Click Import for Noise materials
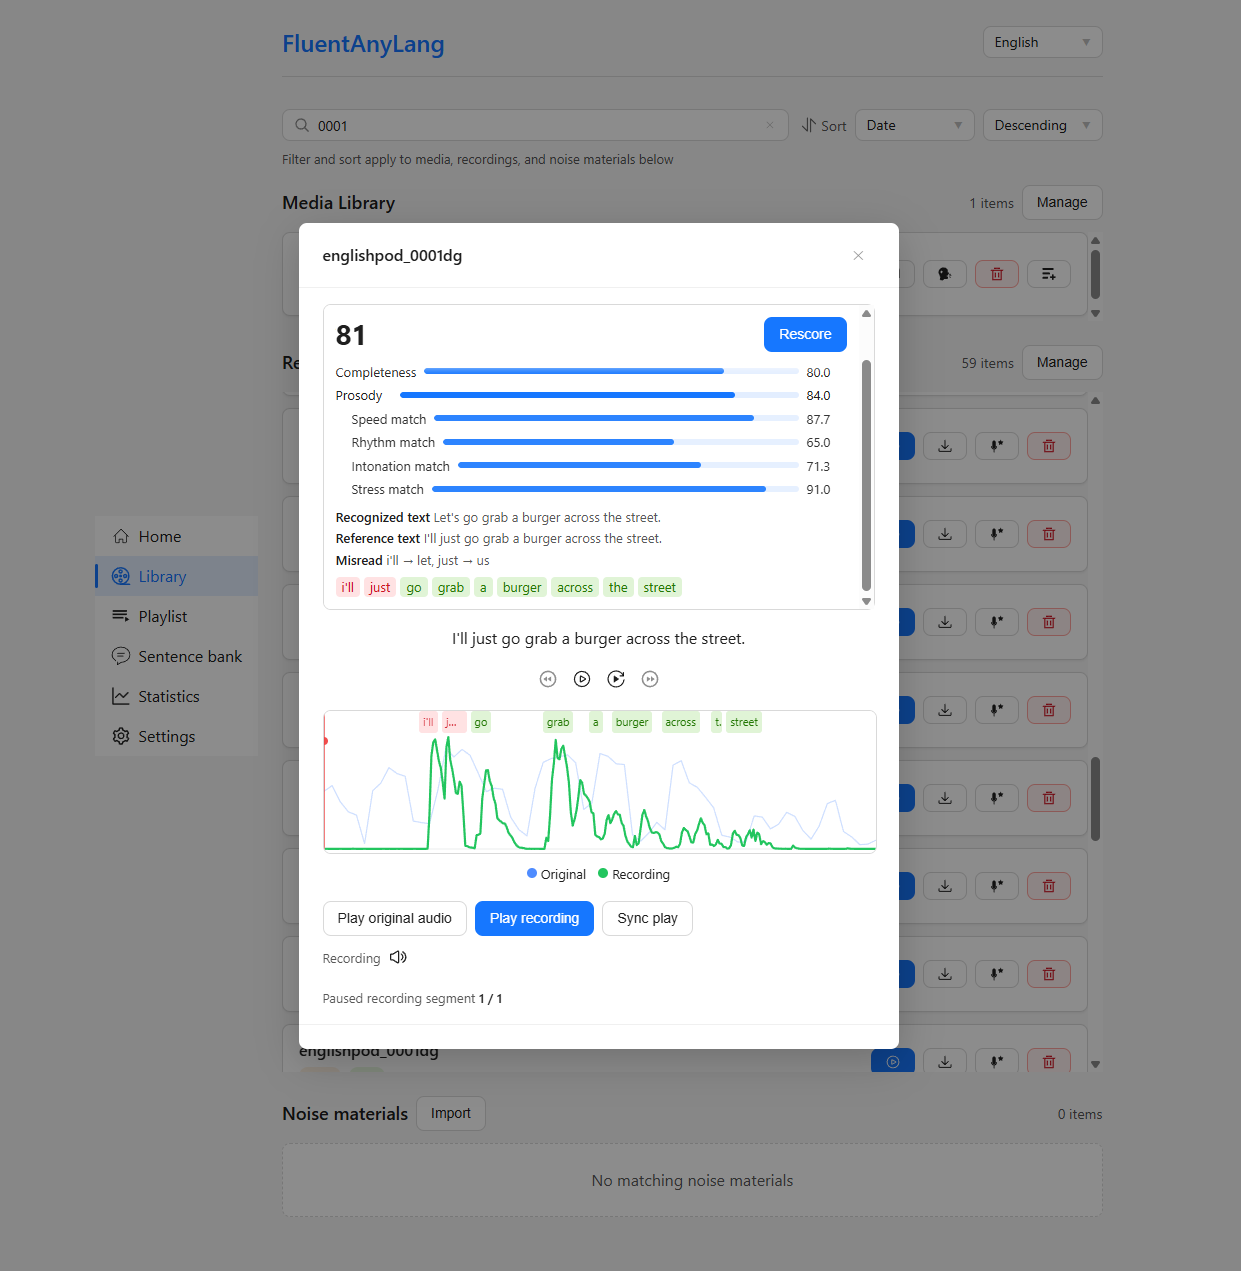 (451, 1113)
